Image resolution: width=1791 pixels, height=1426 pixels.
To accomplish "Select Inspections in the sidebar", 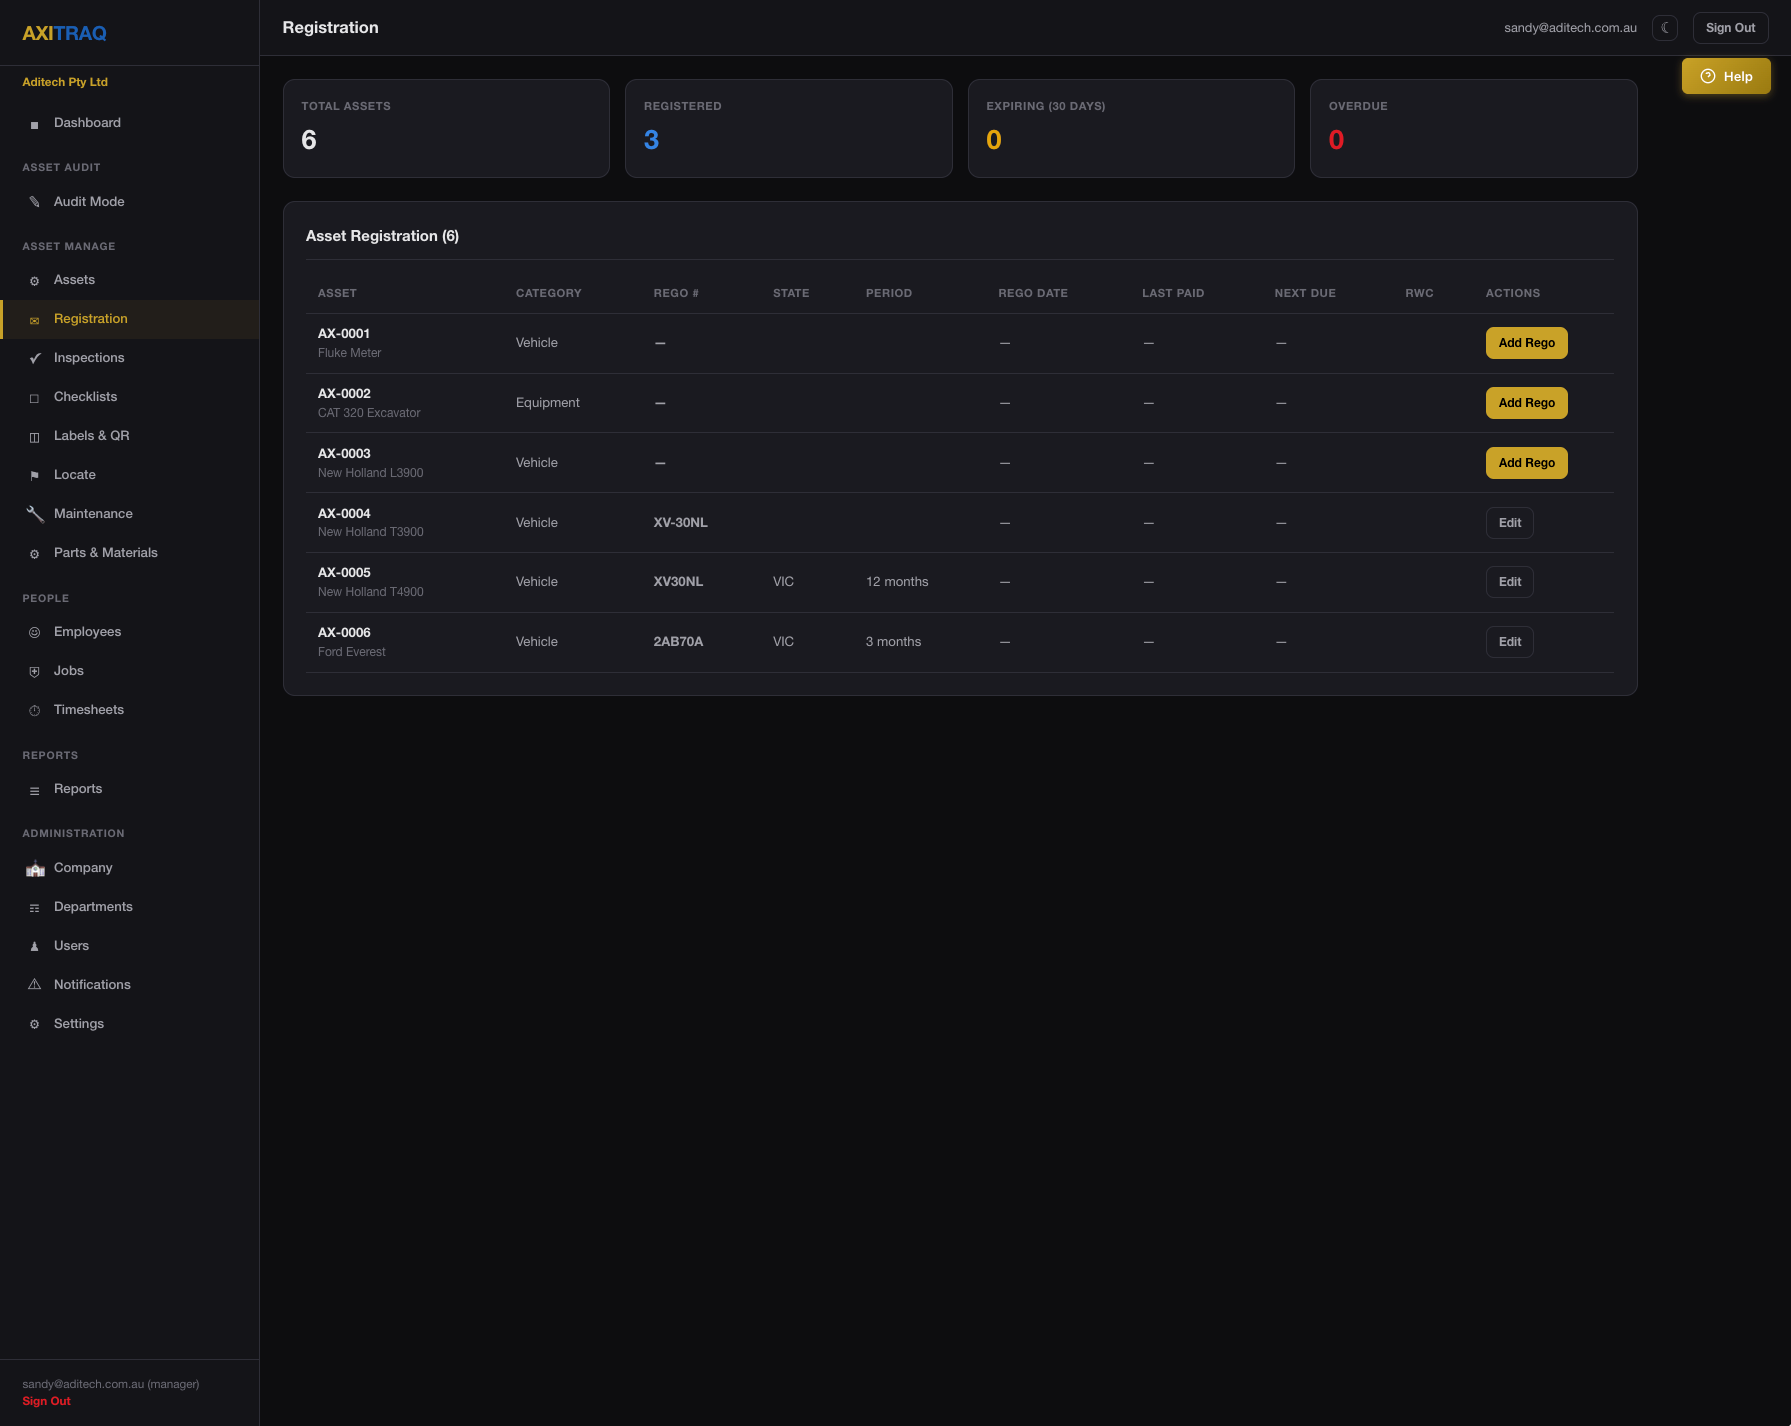I will (130, 358).
